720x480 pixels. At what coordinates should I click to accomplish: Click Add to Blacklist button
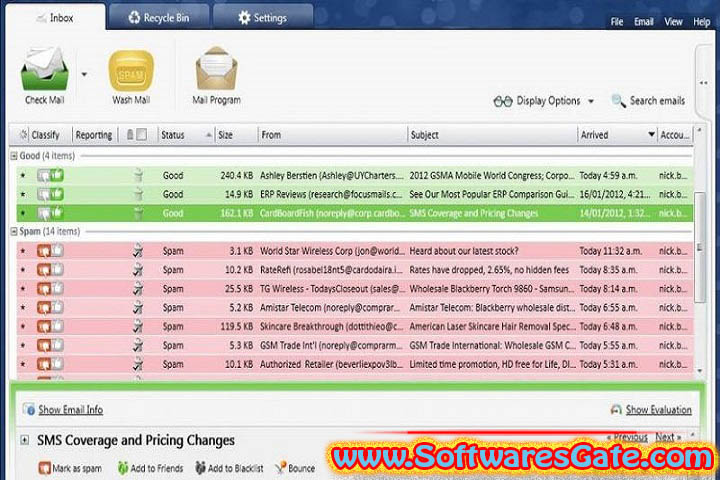click(229, 468)
